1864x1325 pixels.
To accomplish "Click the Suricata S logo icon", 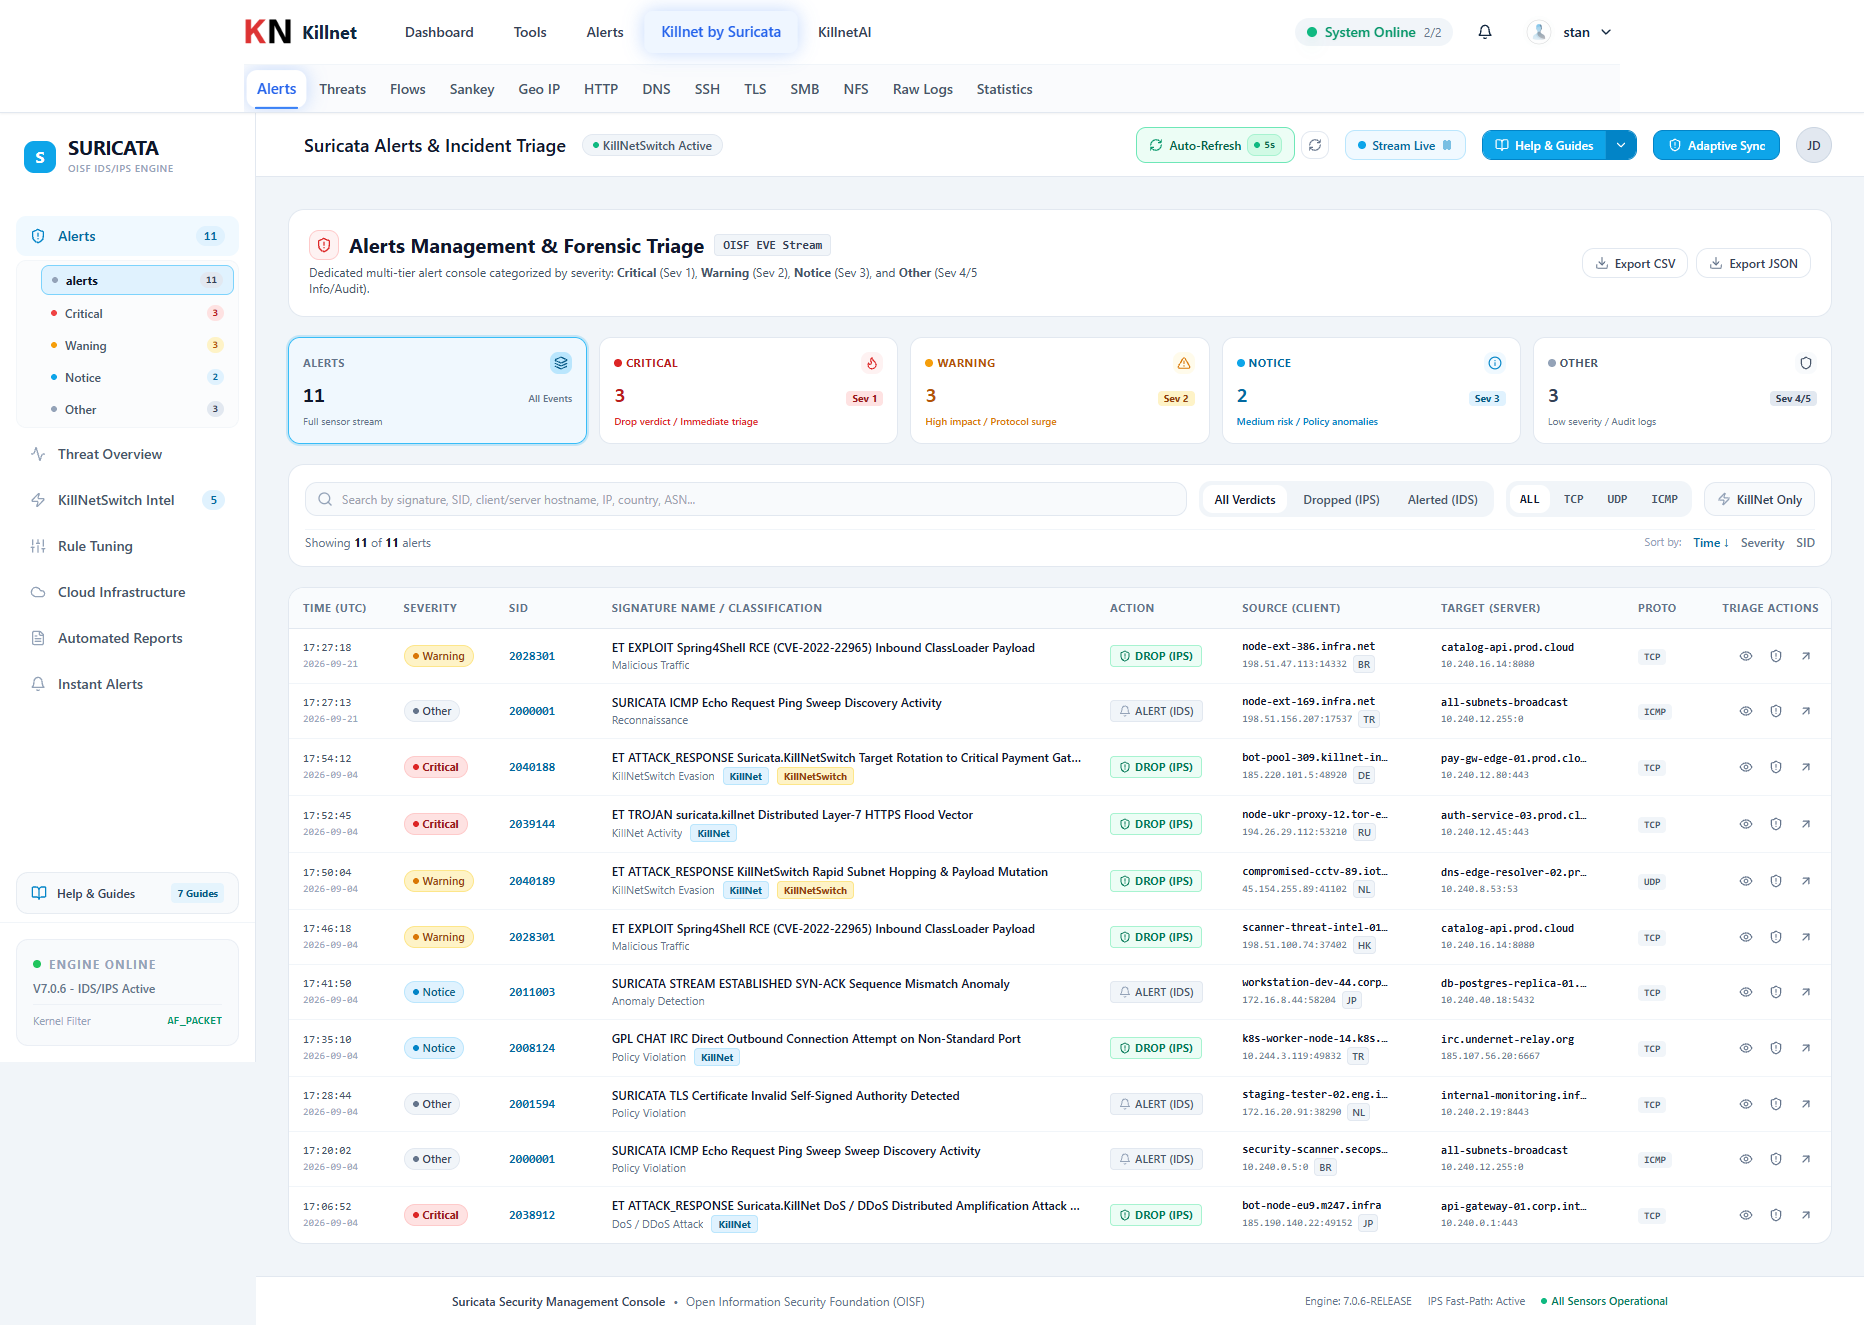I will click(x=40, y=157).
